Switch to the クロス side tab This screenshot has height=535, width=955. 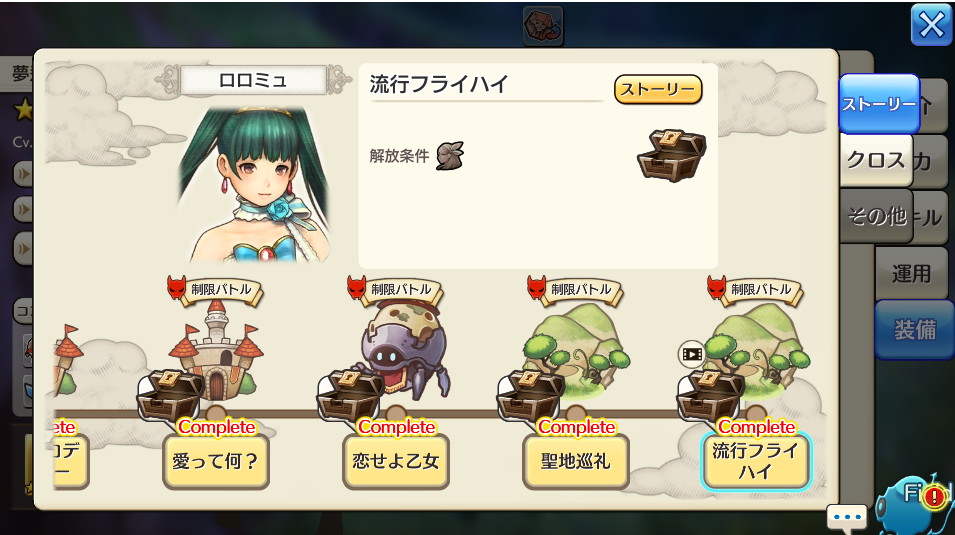(876, 160)
